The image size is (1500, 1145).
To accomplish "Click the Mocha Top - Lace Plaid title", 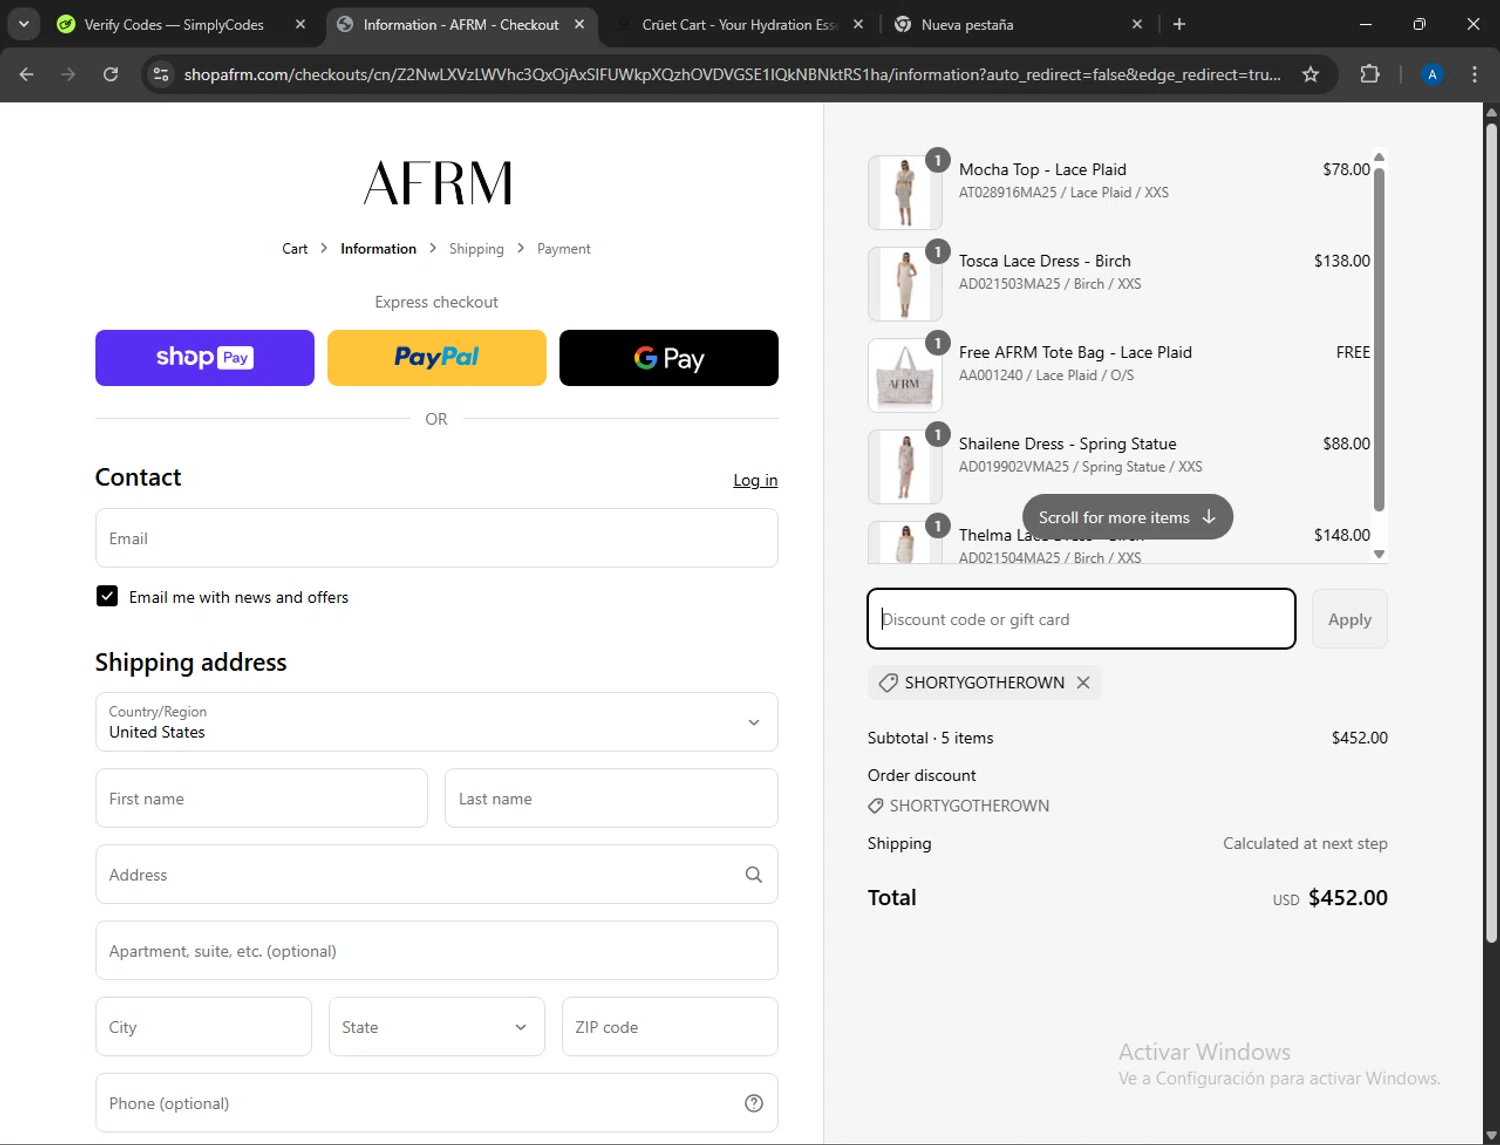I will pos(1042,170).
